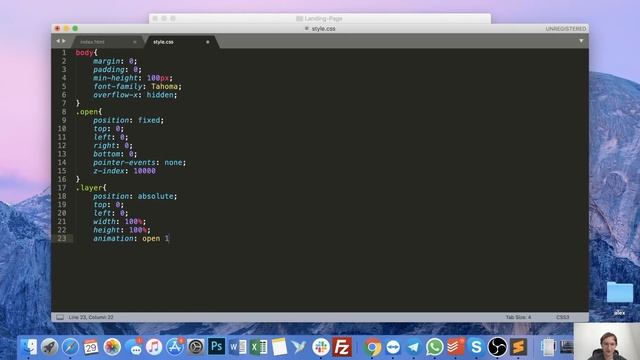Open Telegram from the dock
This screenshot has height=360, width=640.
pyautogui.click(x=414, y=347)
